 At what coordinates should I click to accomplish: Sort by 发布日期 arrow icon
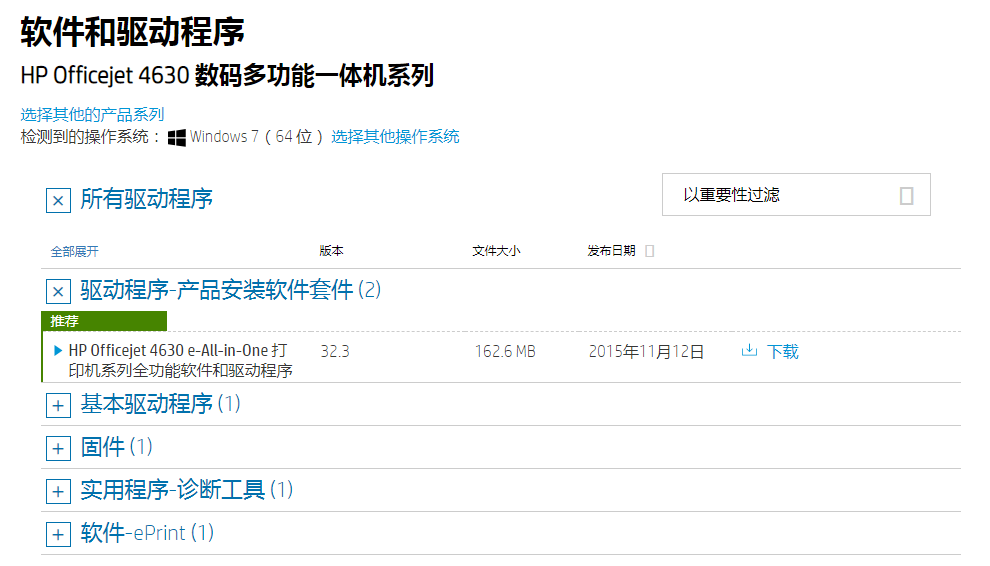[650, 251]
